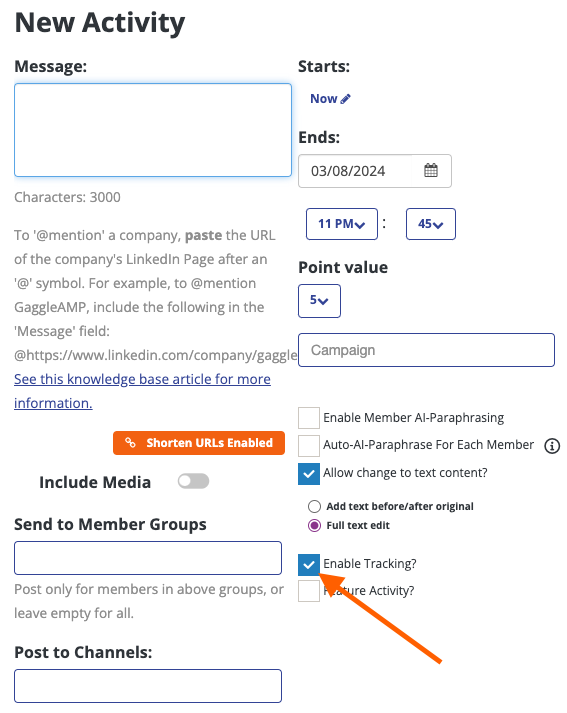Check Auto-AI-Paraphrase For Each Member box
This screenshot has height=713, width=567.
(309, 446)
